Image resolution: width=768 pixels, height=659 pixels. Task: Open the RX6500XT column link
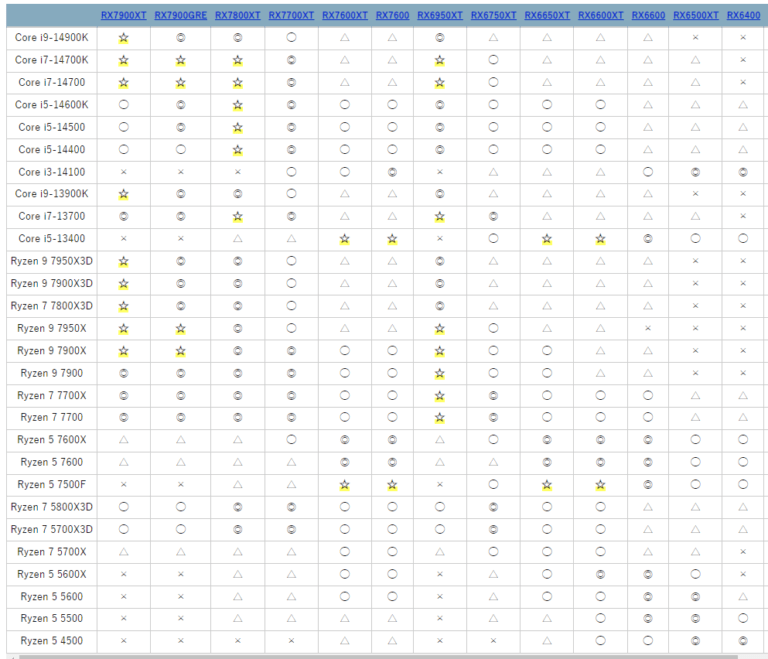coord(696,15)
